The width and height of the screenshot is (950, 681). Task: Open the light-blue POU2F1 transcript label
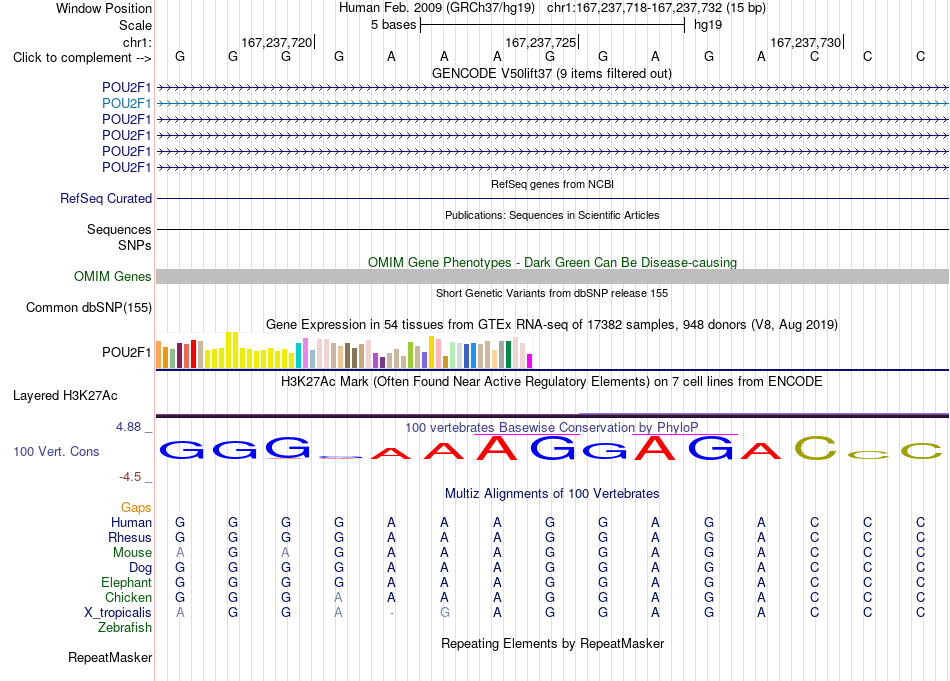pyautogui.click(x=126, y=104)
